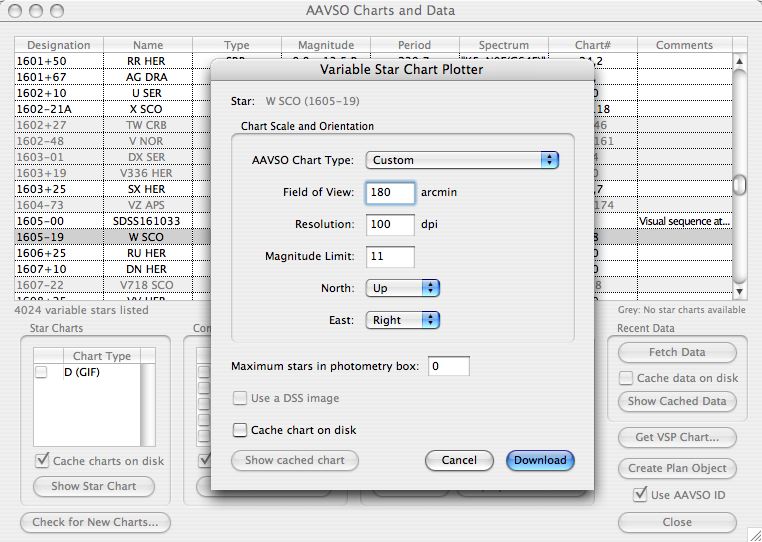Screen dimensions: 762x542
Task: Click Show cached chart button
Action: (x=295, y=460)
